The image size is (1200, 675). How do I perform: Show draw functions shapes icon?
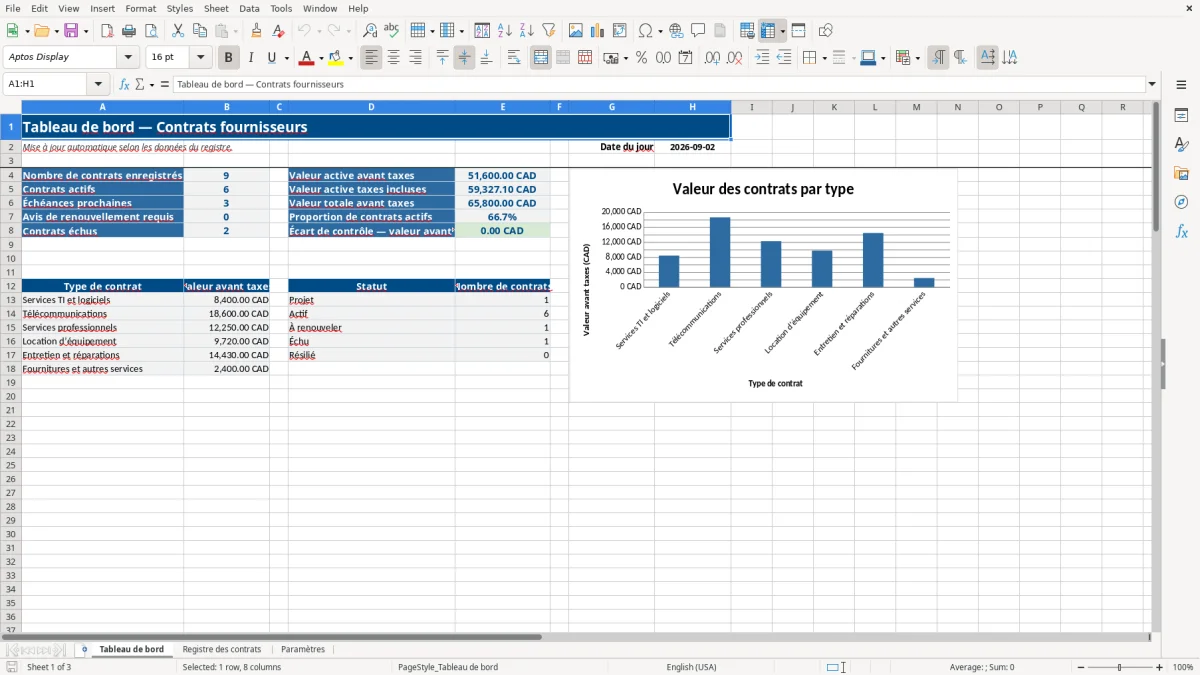tap(826, 31)
